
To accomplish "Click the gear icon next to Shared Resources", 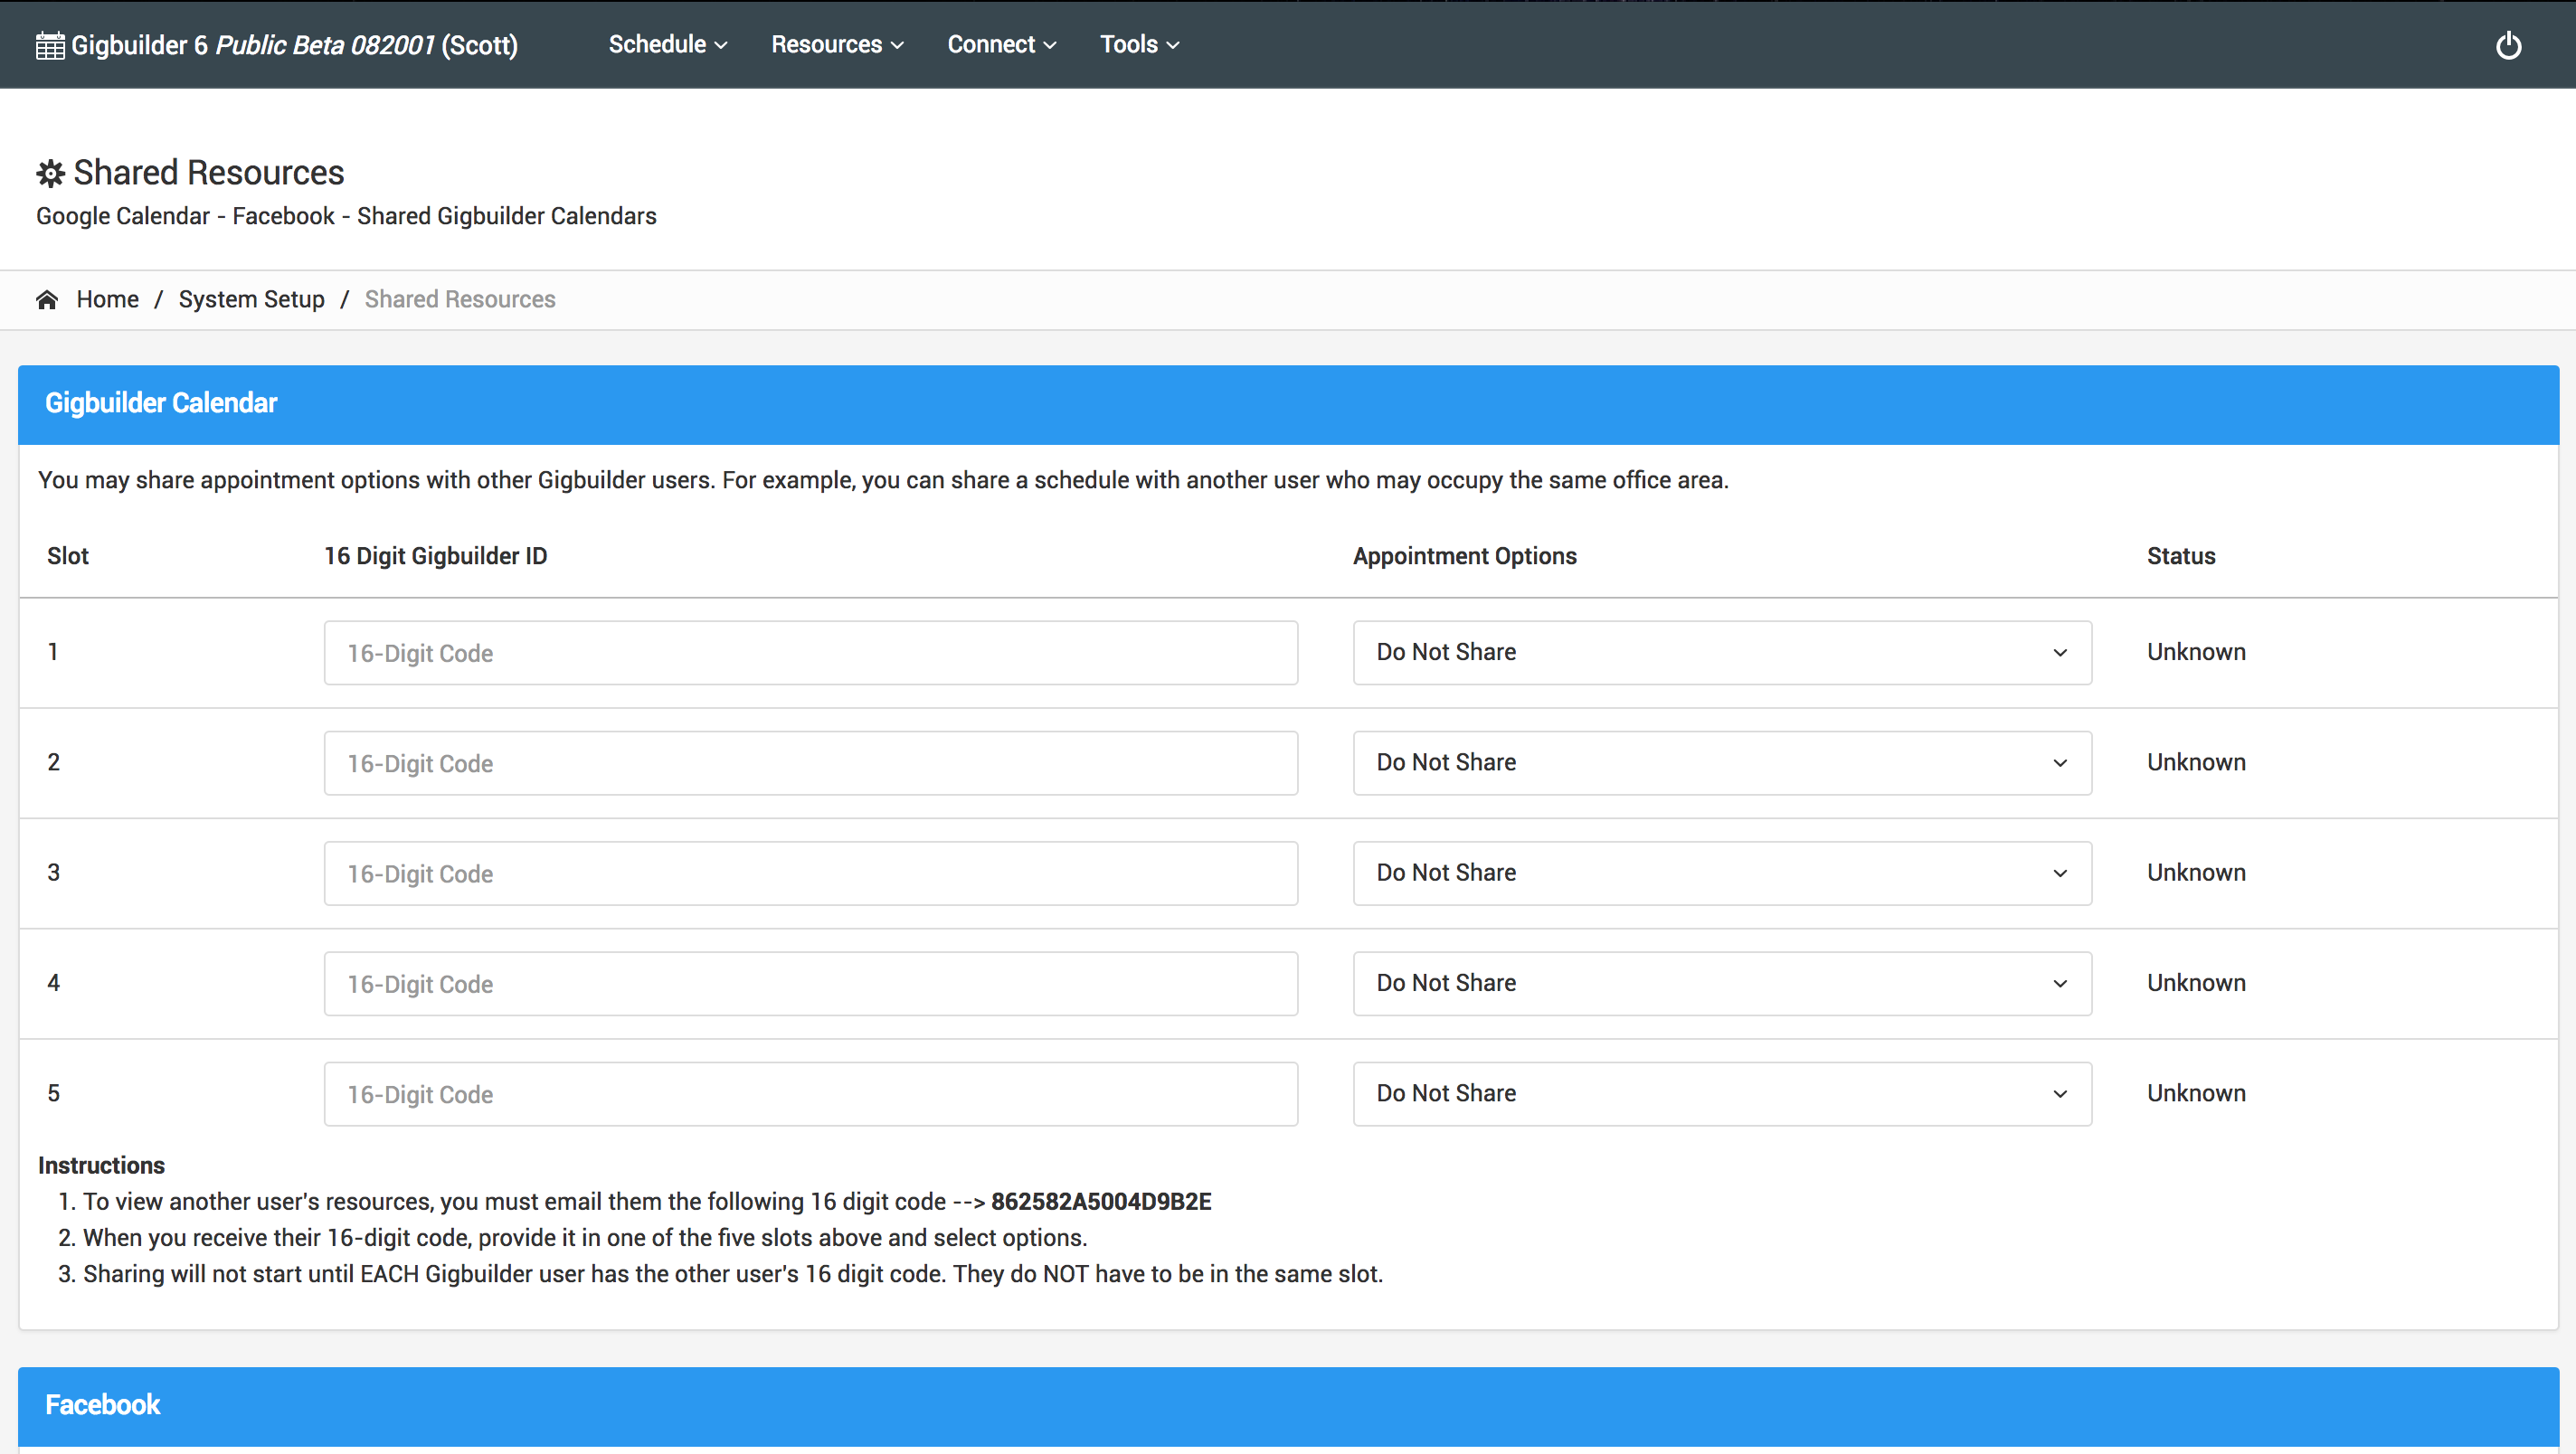I will coord(51,173).
